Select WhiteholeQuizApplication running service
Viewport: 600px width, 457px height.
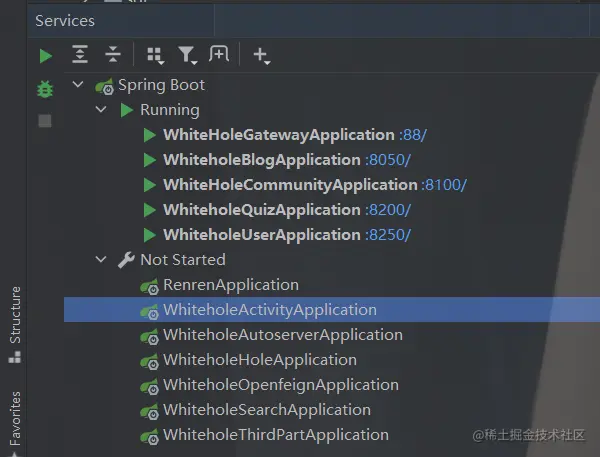[x=262, y=210]
